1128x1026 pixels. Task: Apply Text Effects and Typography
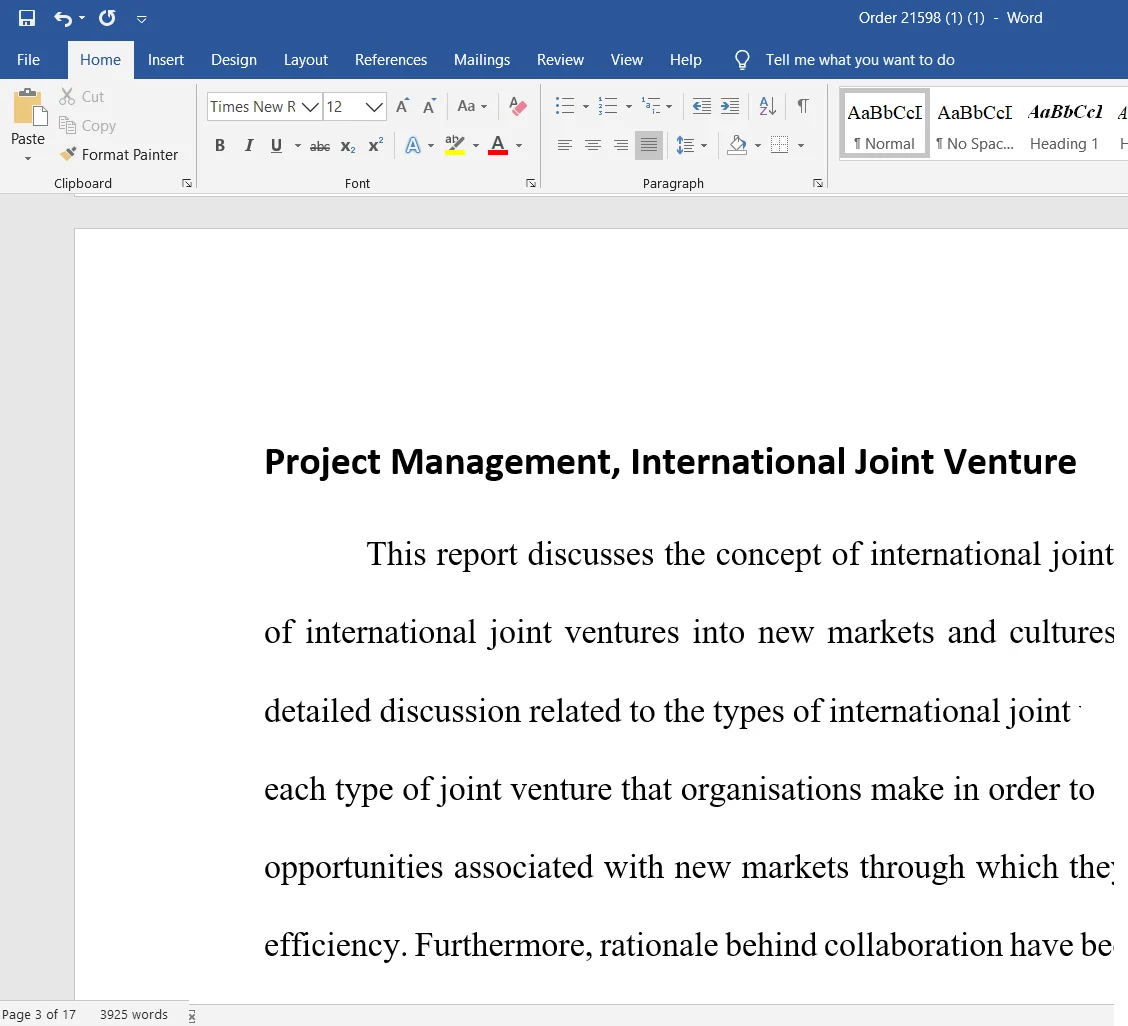pyautogui.click(x=413, y=145)
